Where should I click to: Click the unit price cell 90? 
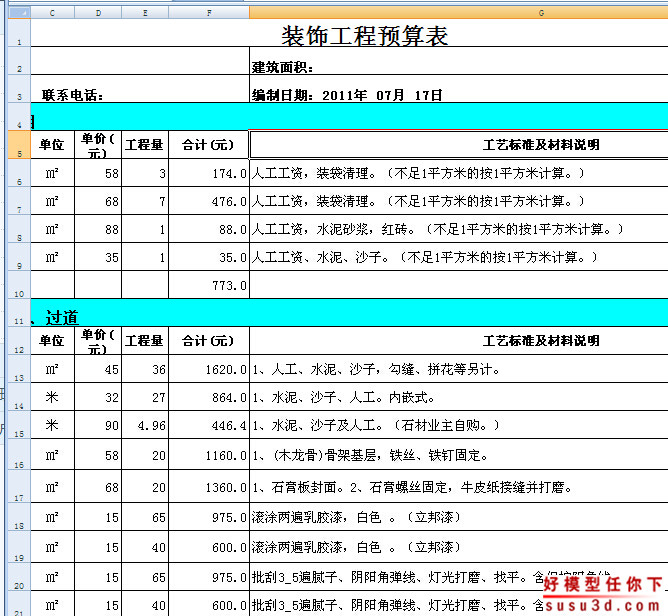point(98,425)
